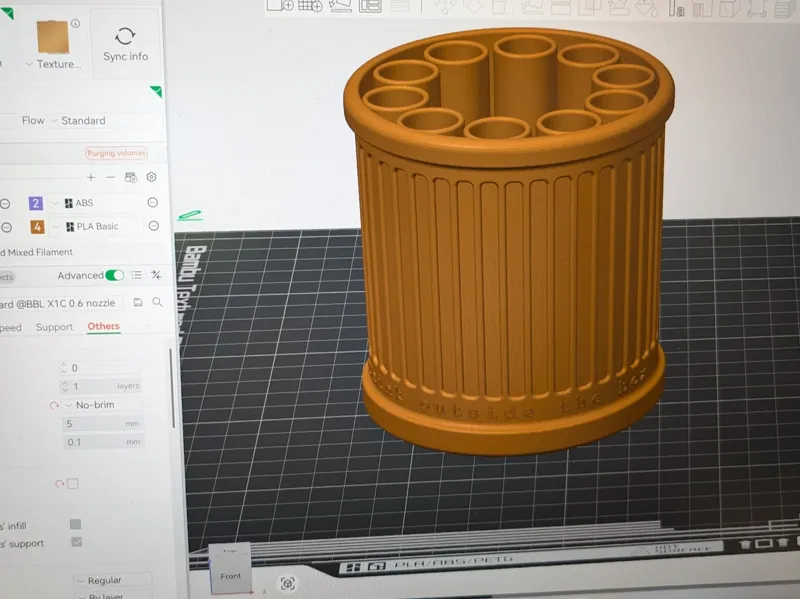Image resolution: width=800 pixels, height=599 pixels.
Task: Click the Front face of view cube
Action: point(231,576)
